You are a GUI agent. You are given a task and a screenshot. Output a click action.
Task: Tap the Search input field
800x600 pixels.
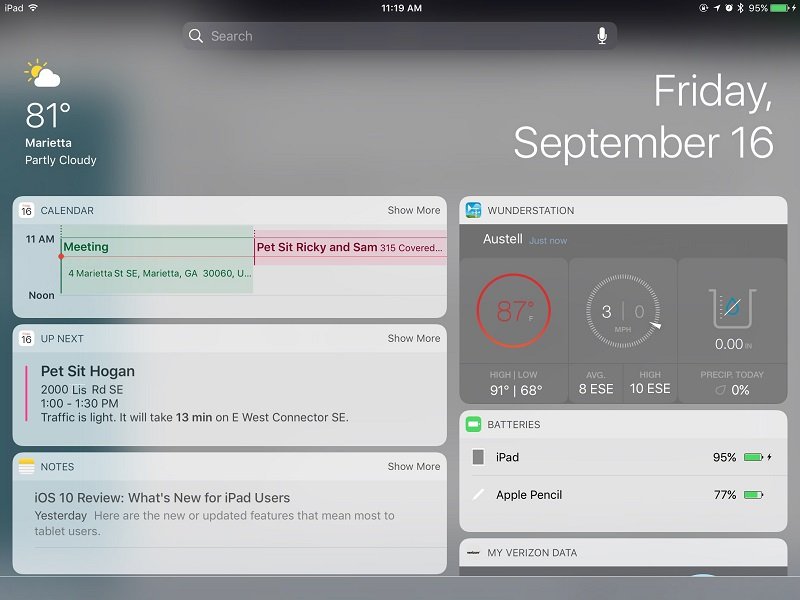(399, 36)
